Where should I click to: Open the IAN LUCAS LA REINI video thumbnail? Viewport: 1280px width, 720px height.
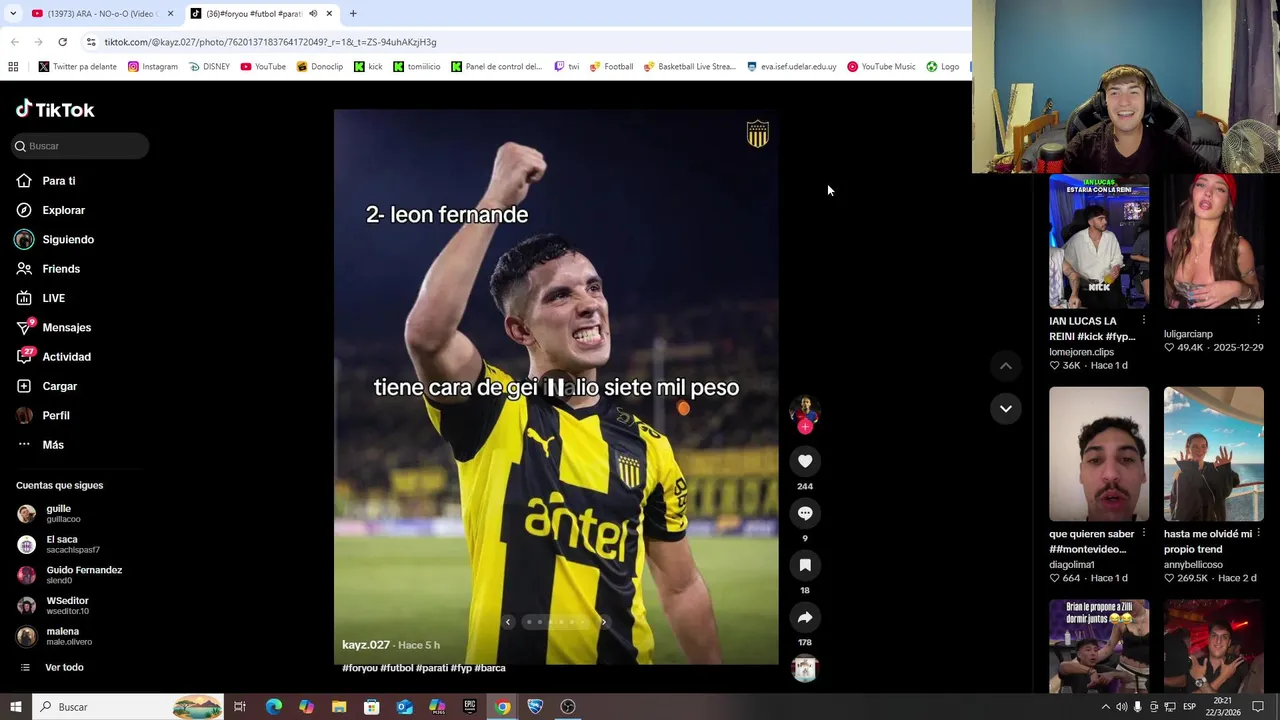pyautogui.click(x=1099, y=242)
